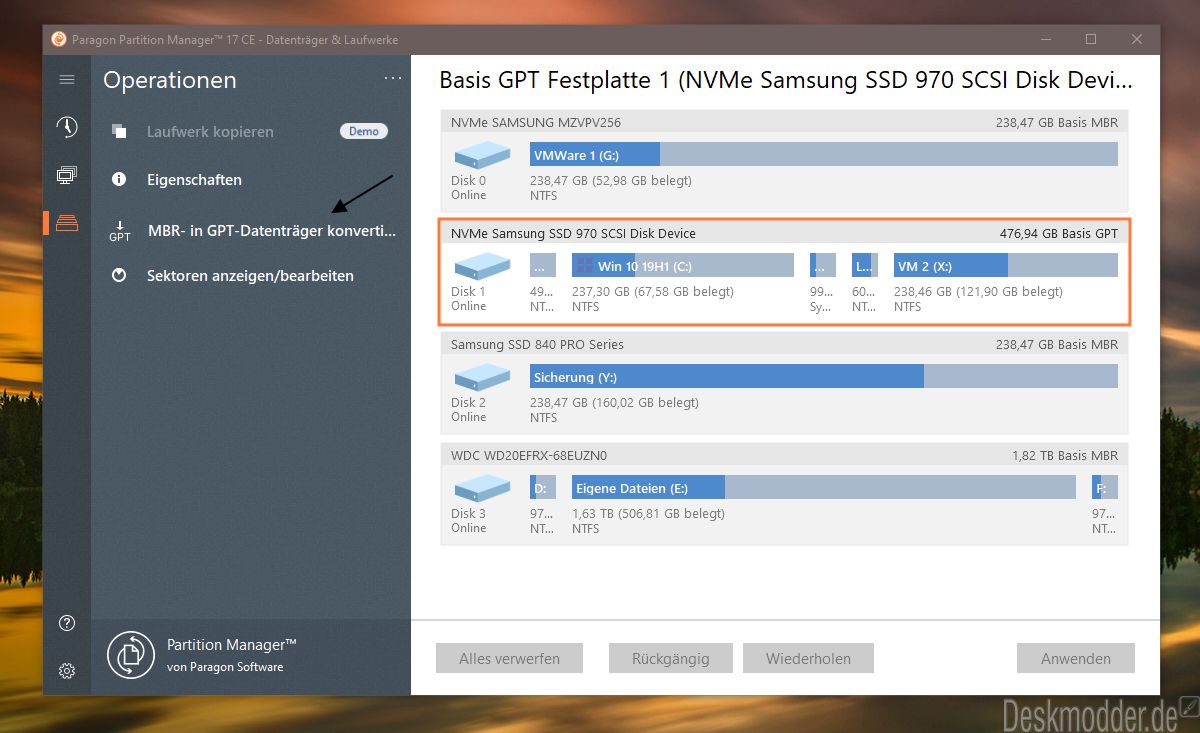
Task: Click the Paragon app icon in title bar
Action: coord(59,39)
